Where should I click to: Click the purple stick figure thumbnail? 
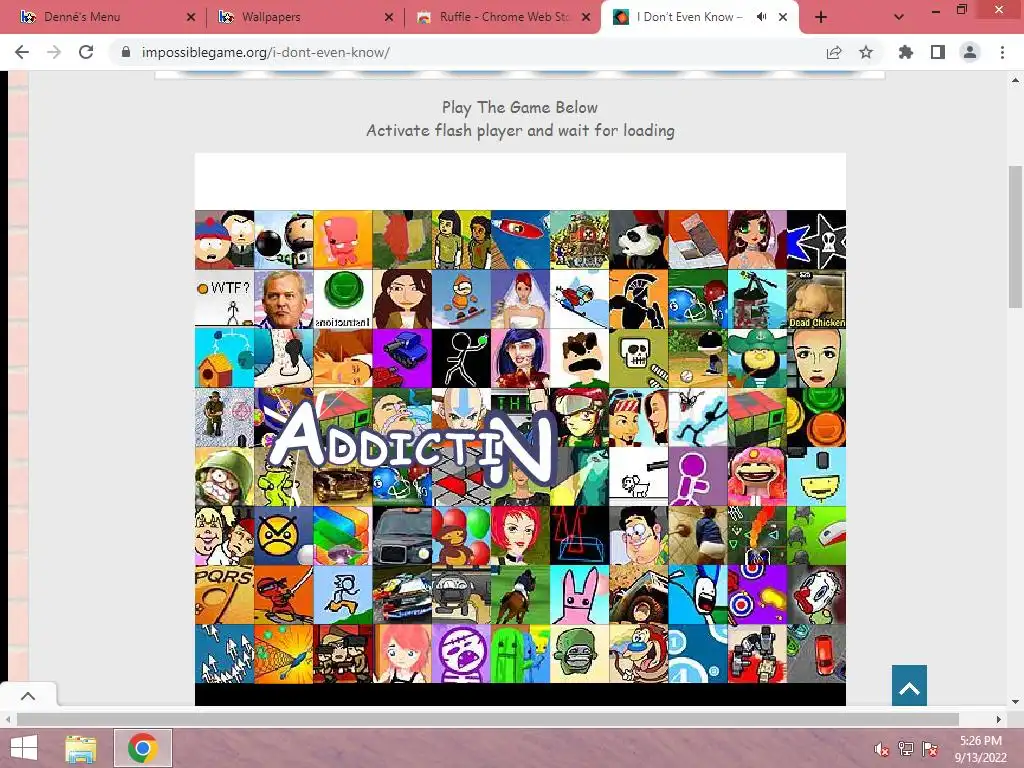697,477
